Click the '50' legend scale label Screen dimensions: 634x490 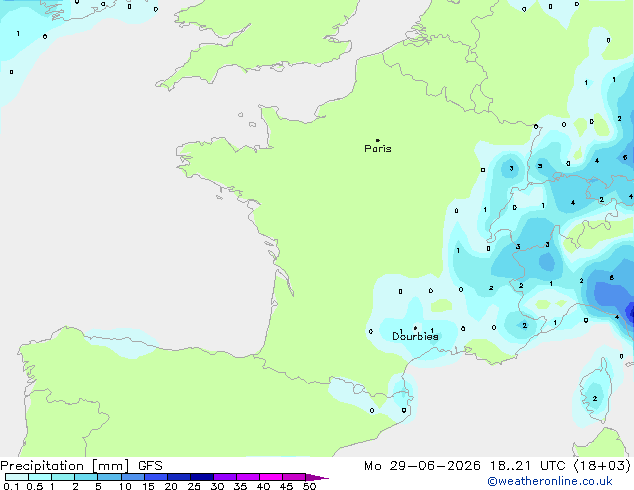pos(309,486)
